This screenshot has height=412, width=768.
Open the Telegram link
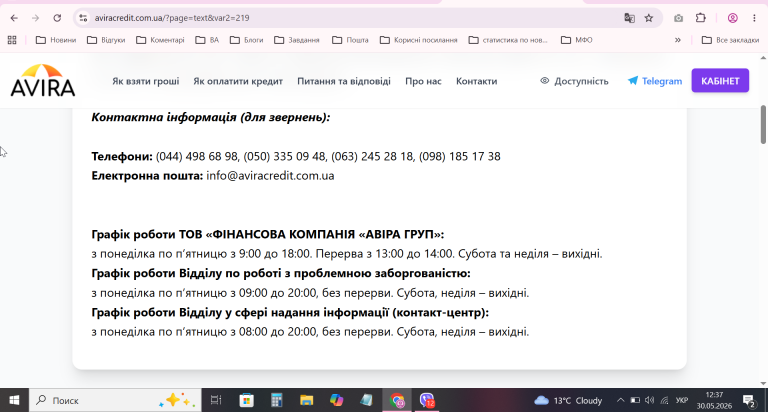click(655, 81)
